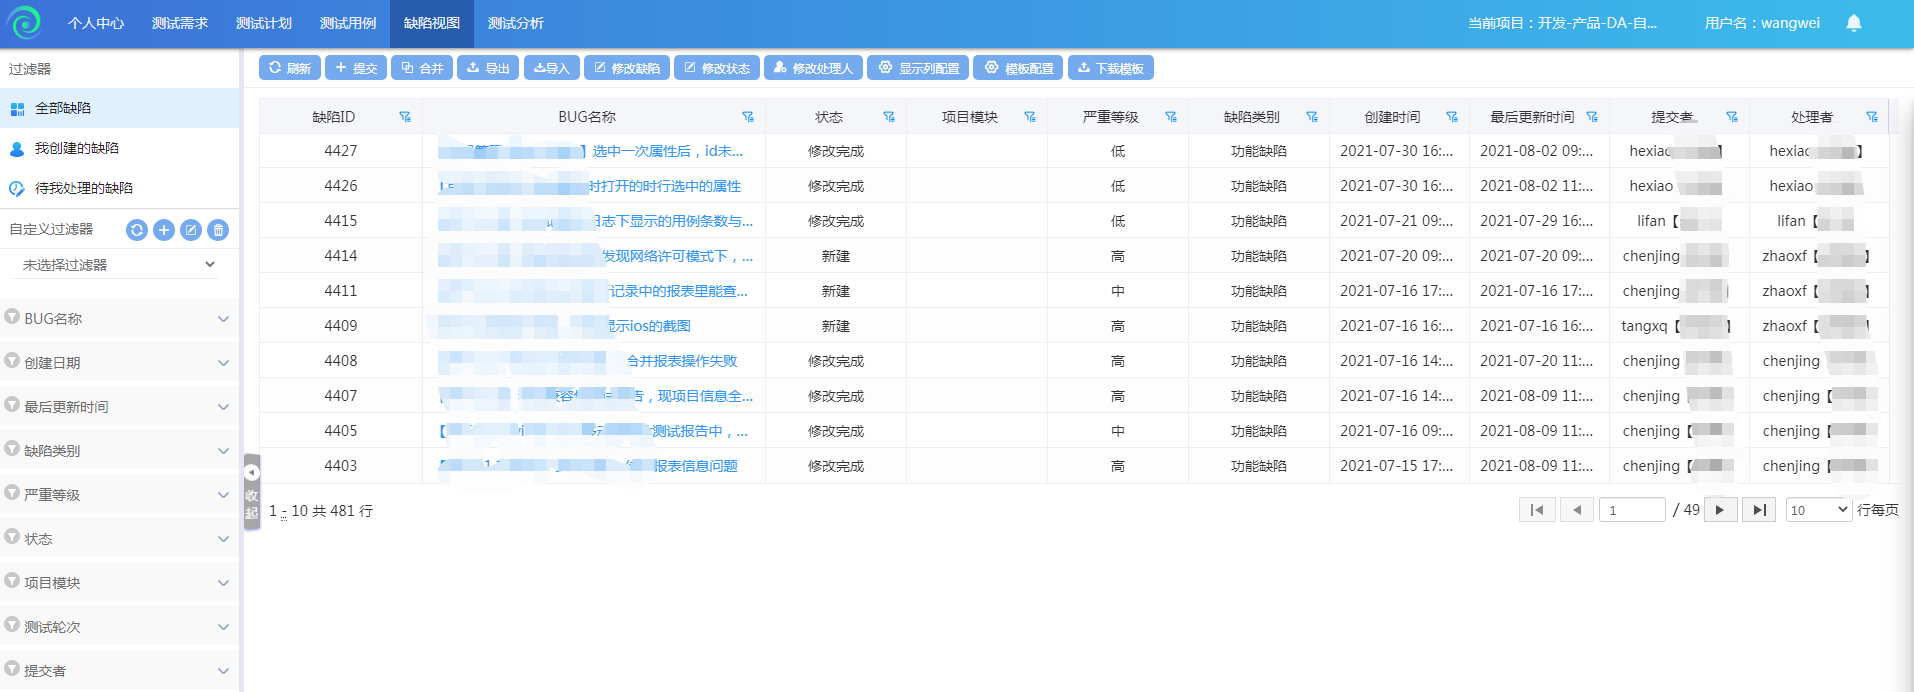Switch to the 测试用例 tab
Screen dimensions: 1914x692
348,23
